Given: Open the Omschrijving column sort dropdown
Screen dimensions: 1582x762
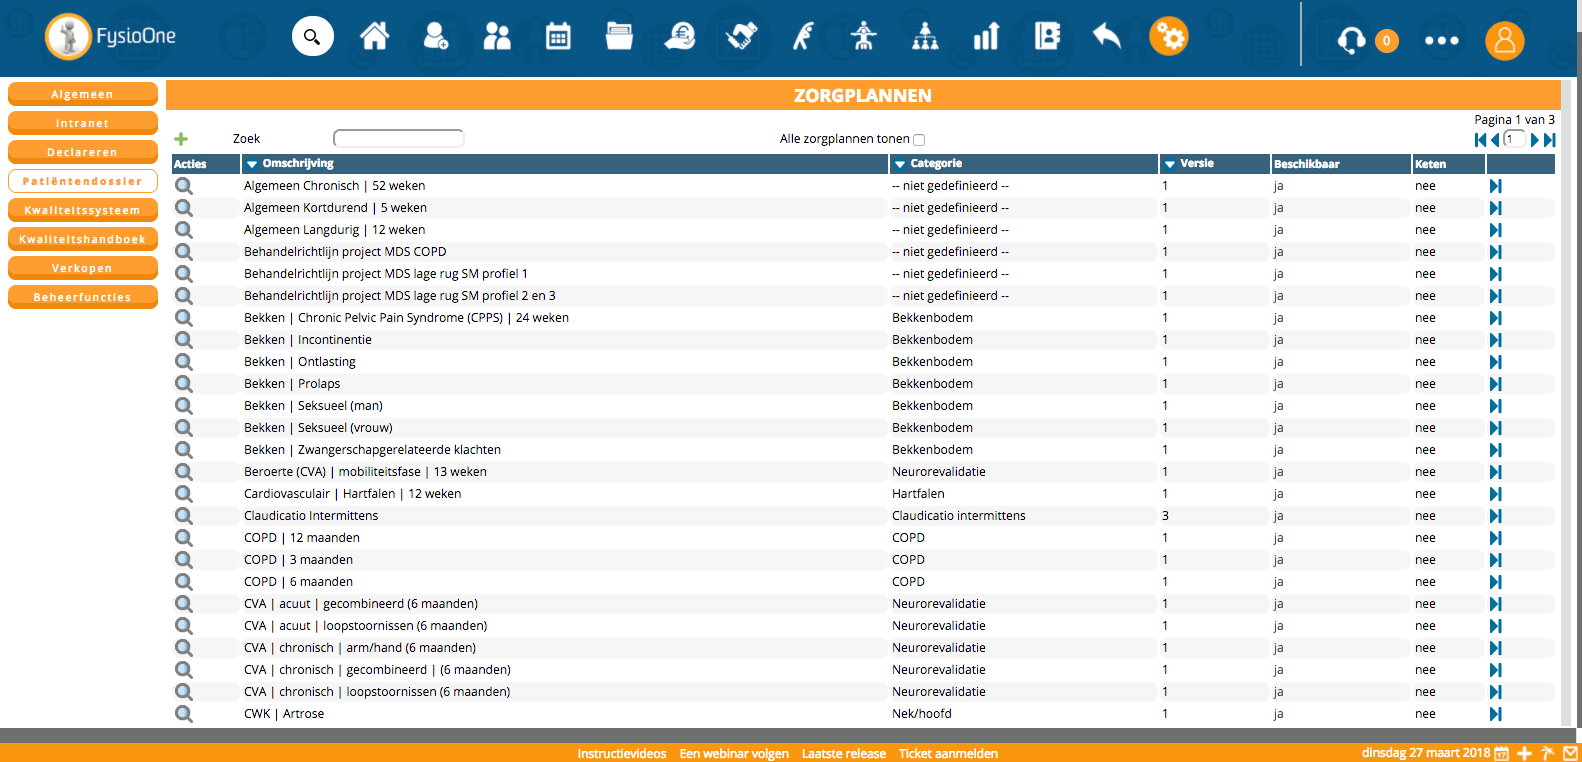Looking at the screenshot, I should [x=252, y=164].
